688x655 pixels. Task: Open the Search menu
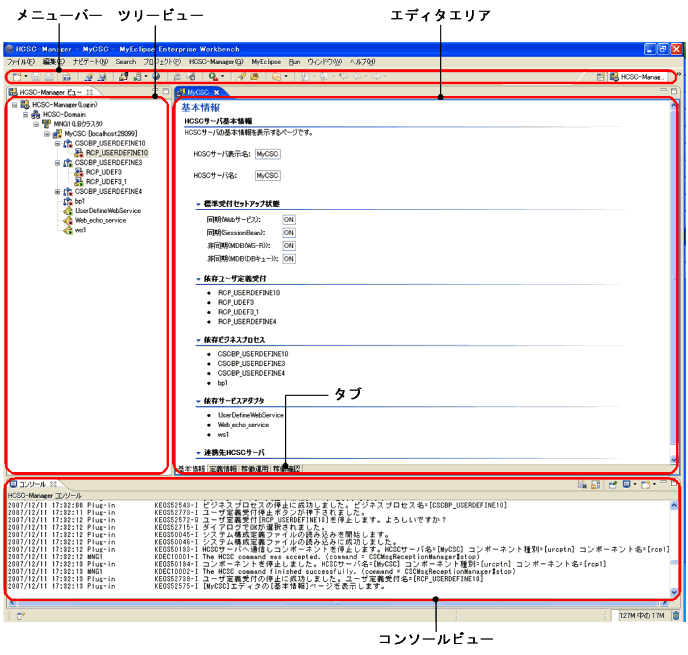coord(125,62)
